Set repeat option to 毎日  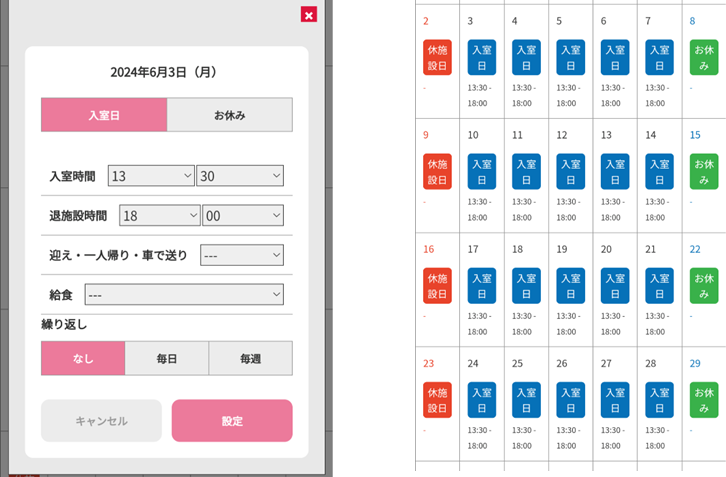coord(167,358)
